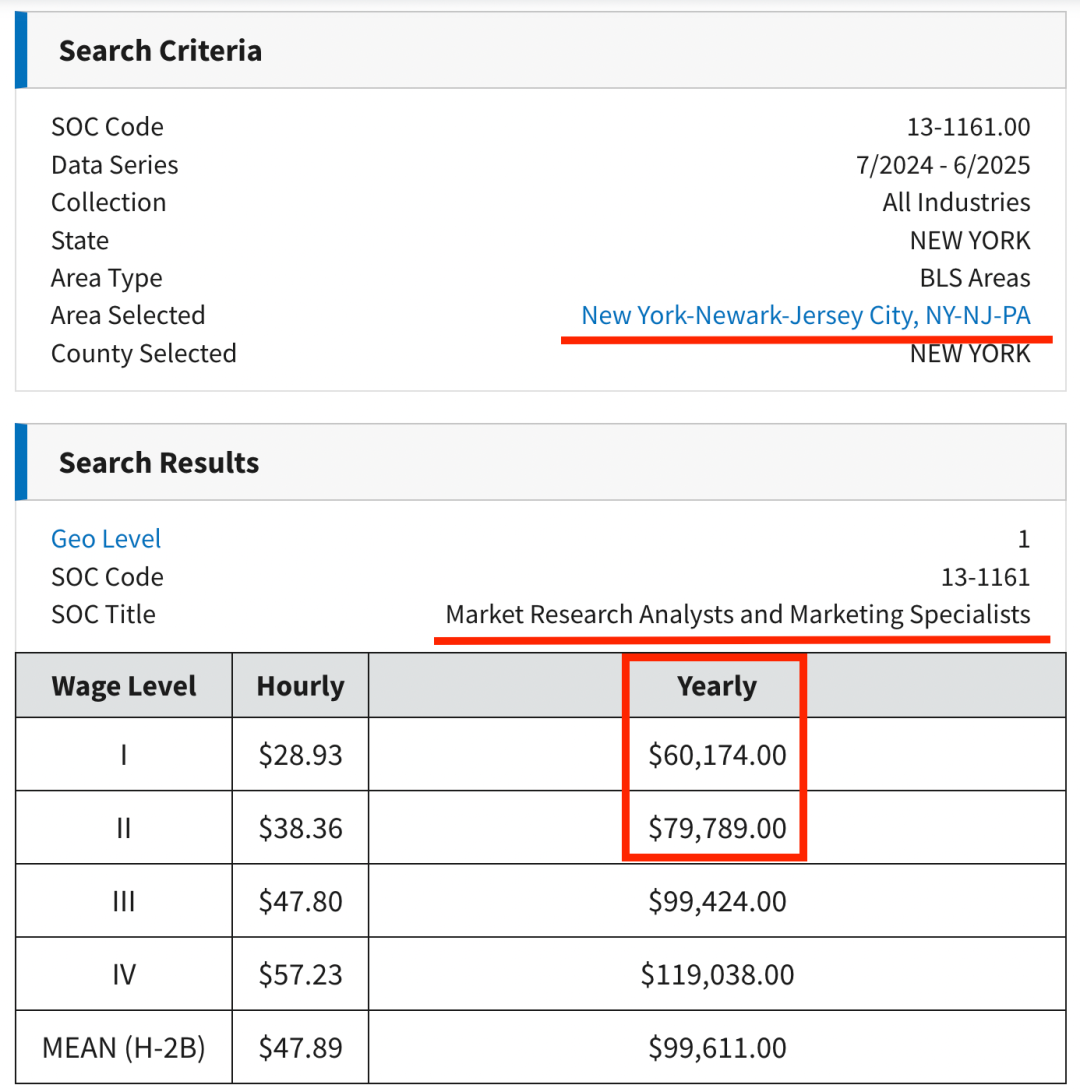This screenshot has width=1080, height=1092.
Task: Click the Level II yearly wage $79,789.00
Action: 717,829
